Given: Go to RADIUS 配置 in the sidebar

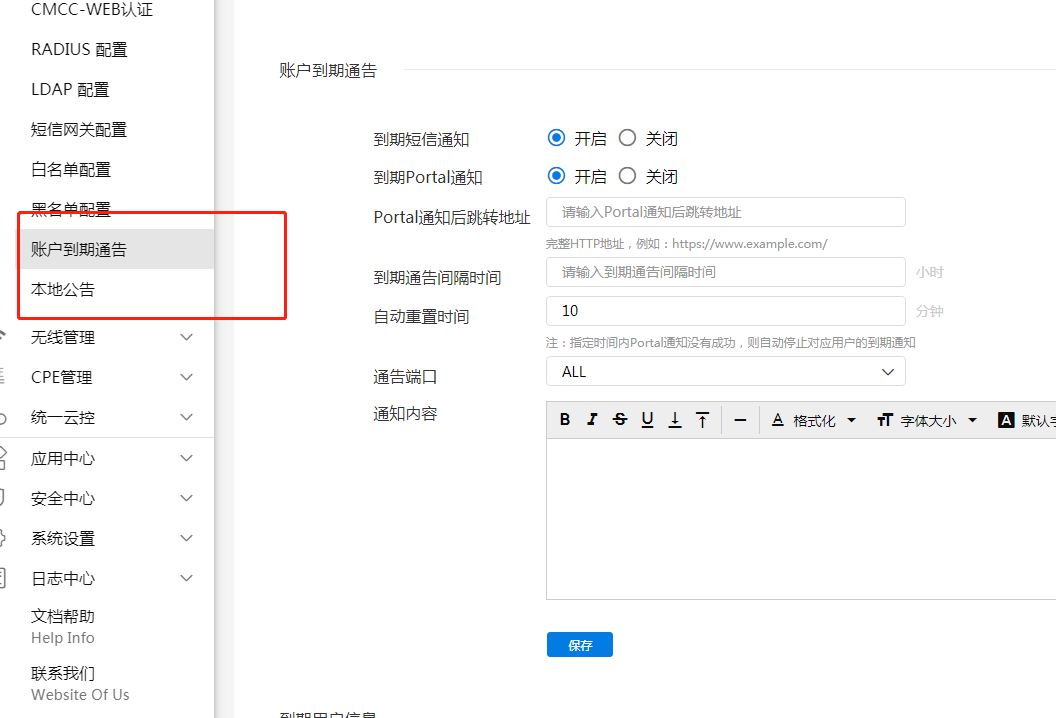Looking at the screenshot, I should coord(79,50).
